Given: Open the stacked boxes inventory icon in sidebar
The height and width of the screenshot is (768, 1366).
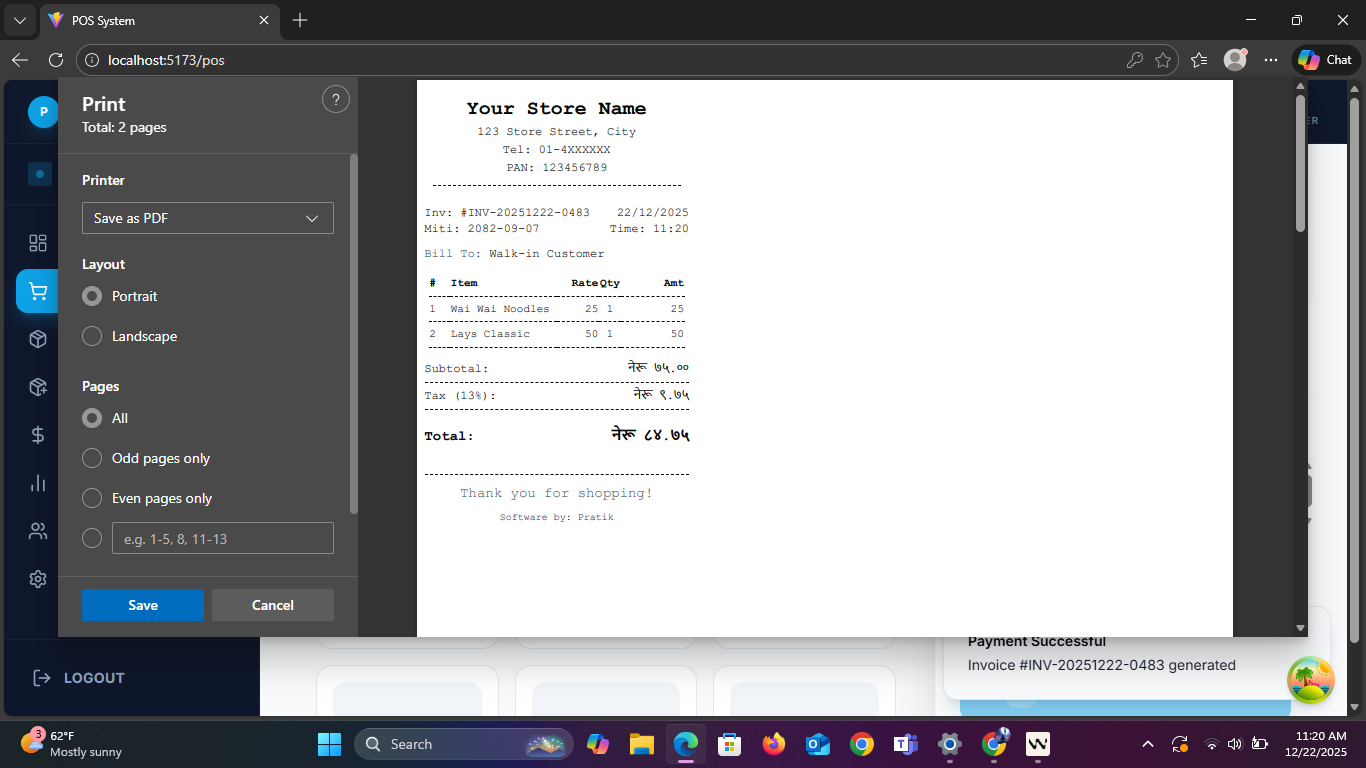Looking at the screenshot, I should 38,387.
